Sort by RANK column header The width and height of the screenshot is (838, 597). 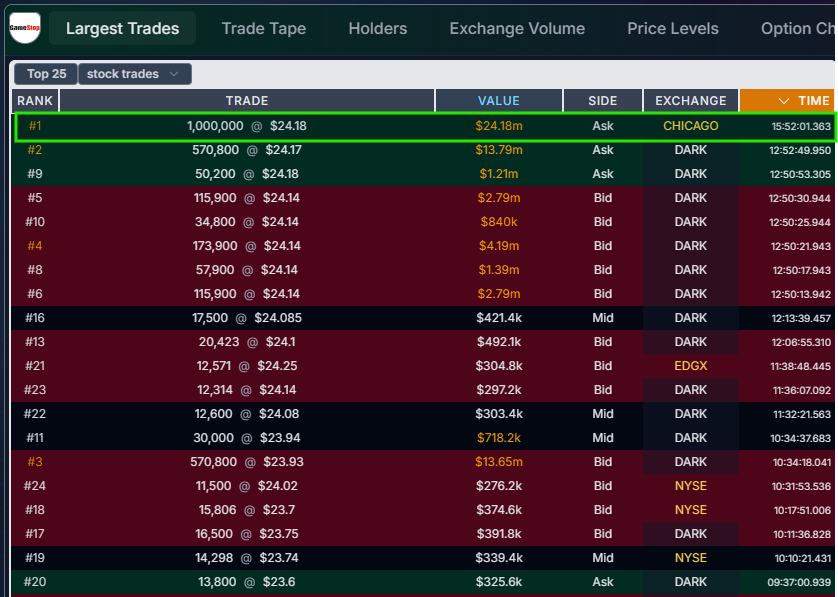35,100
